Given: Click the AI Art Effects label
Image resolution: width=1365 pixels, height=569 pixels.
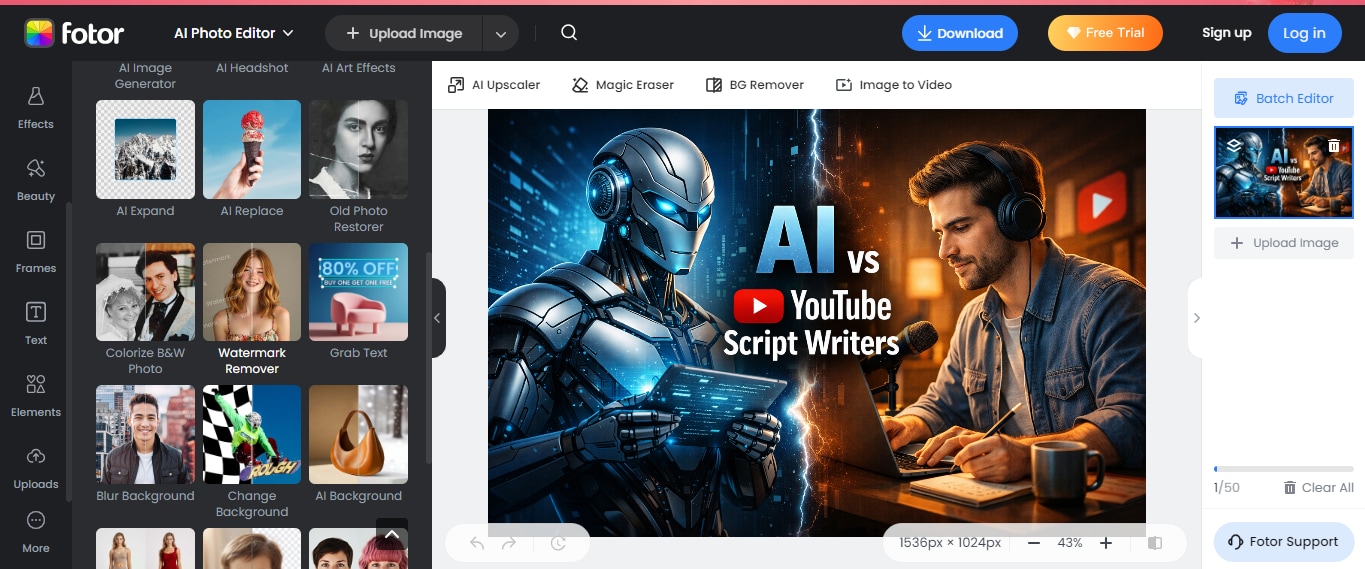Looking at the screenshot, I should coord(358,68).
